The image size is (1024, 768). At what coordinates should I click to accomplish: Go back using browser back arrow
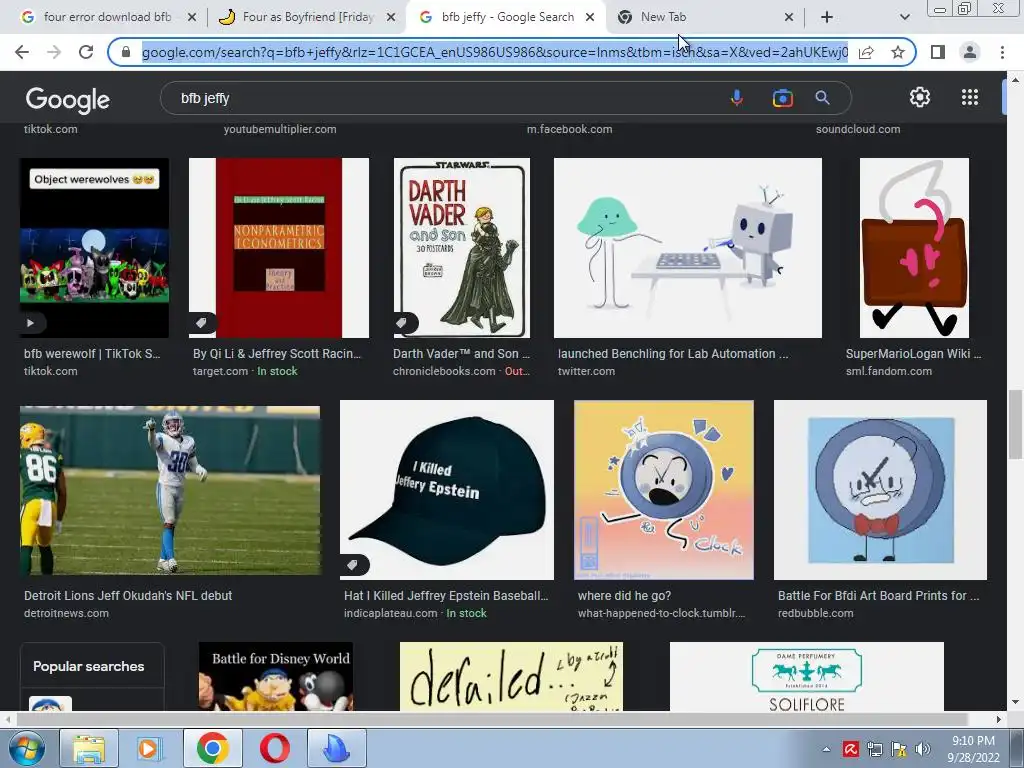pos(22,52)
